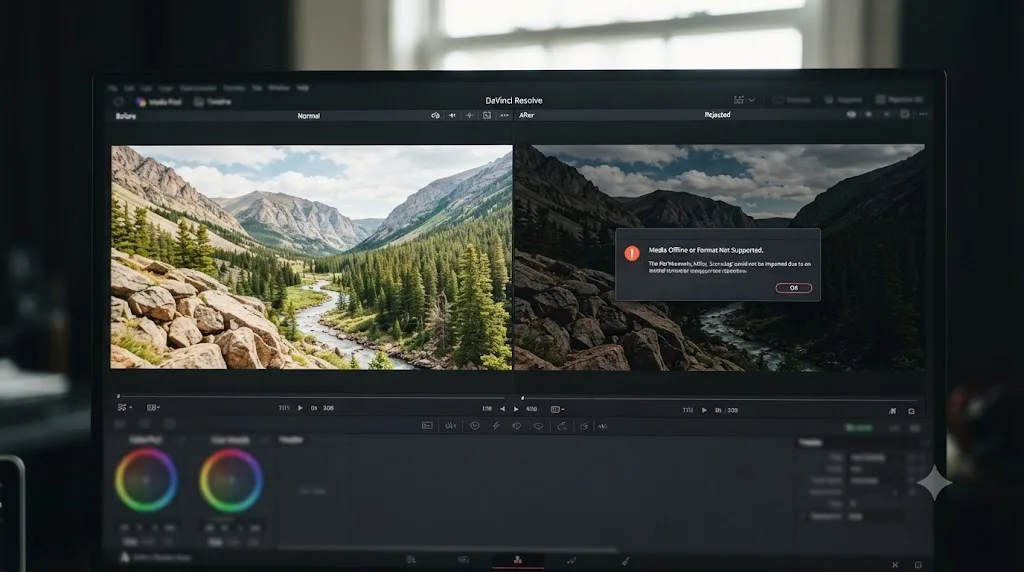This screenshot has width=1024, height=572.
Task: Click the link icon in Before viewer header
Action: (x=436, y=116)
